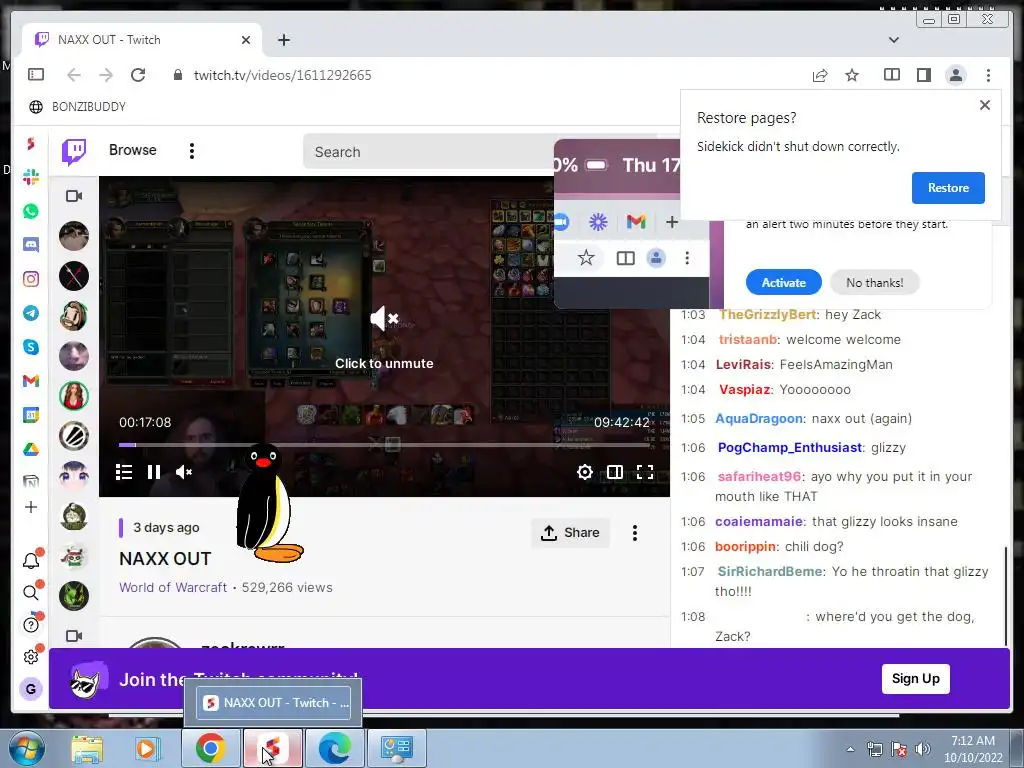This screenshot has height=768, width=1024.
Task: Open the G profile avatar in the sidebar
Action: (31, 689)
